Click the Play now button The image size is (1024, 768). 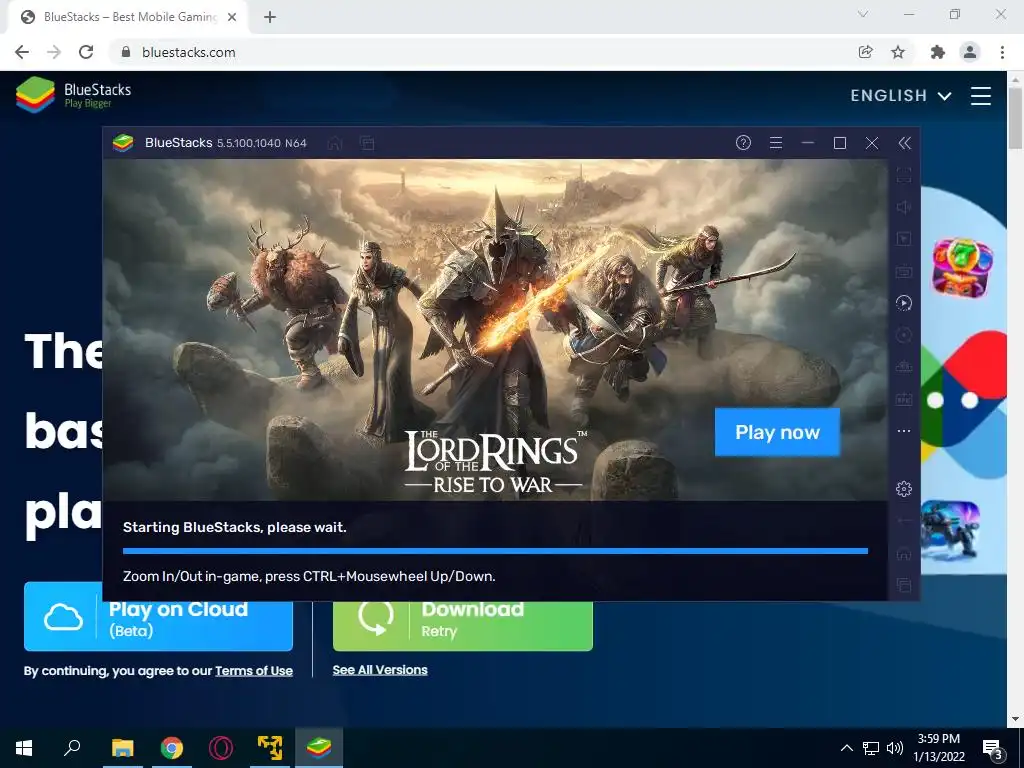777,432
